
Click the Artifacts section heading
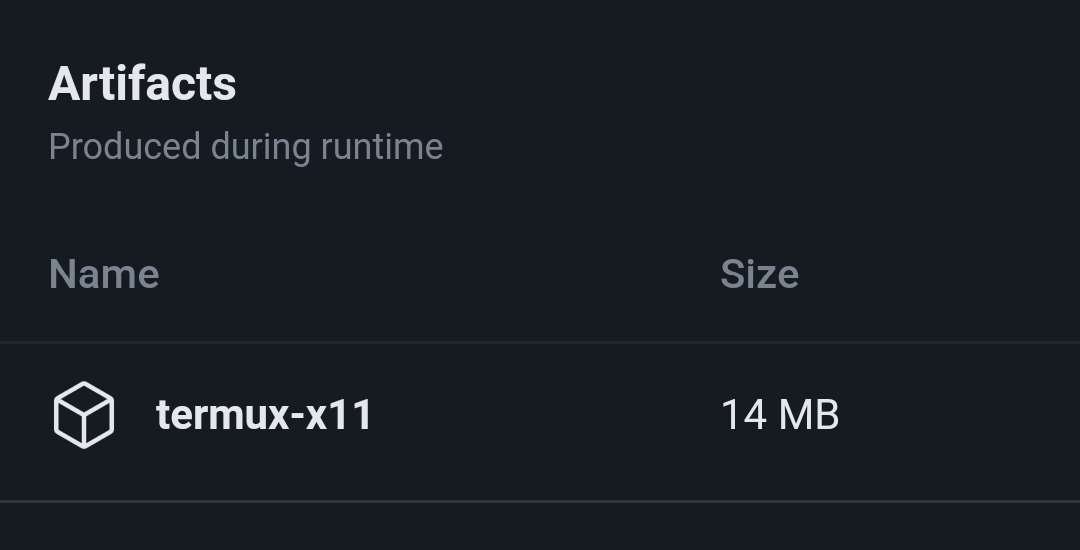(142, 83)
